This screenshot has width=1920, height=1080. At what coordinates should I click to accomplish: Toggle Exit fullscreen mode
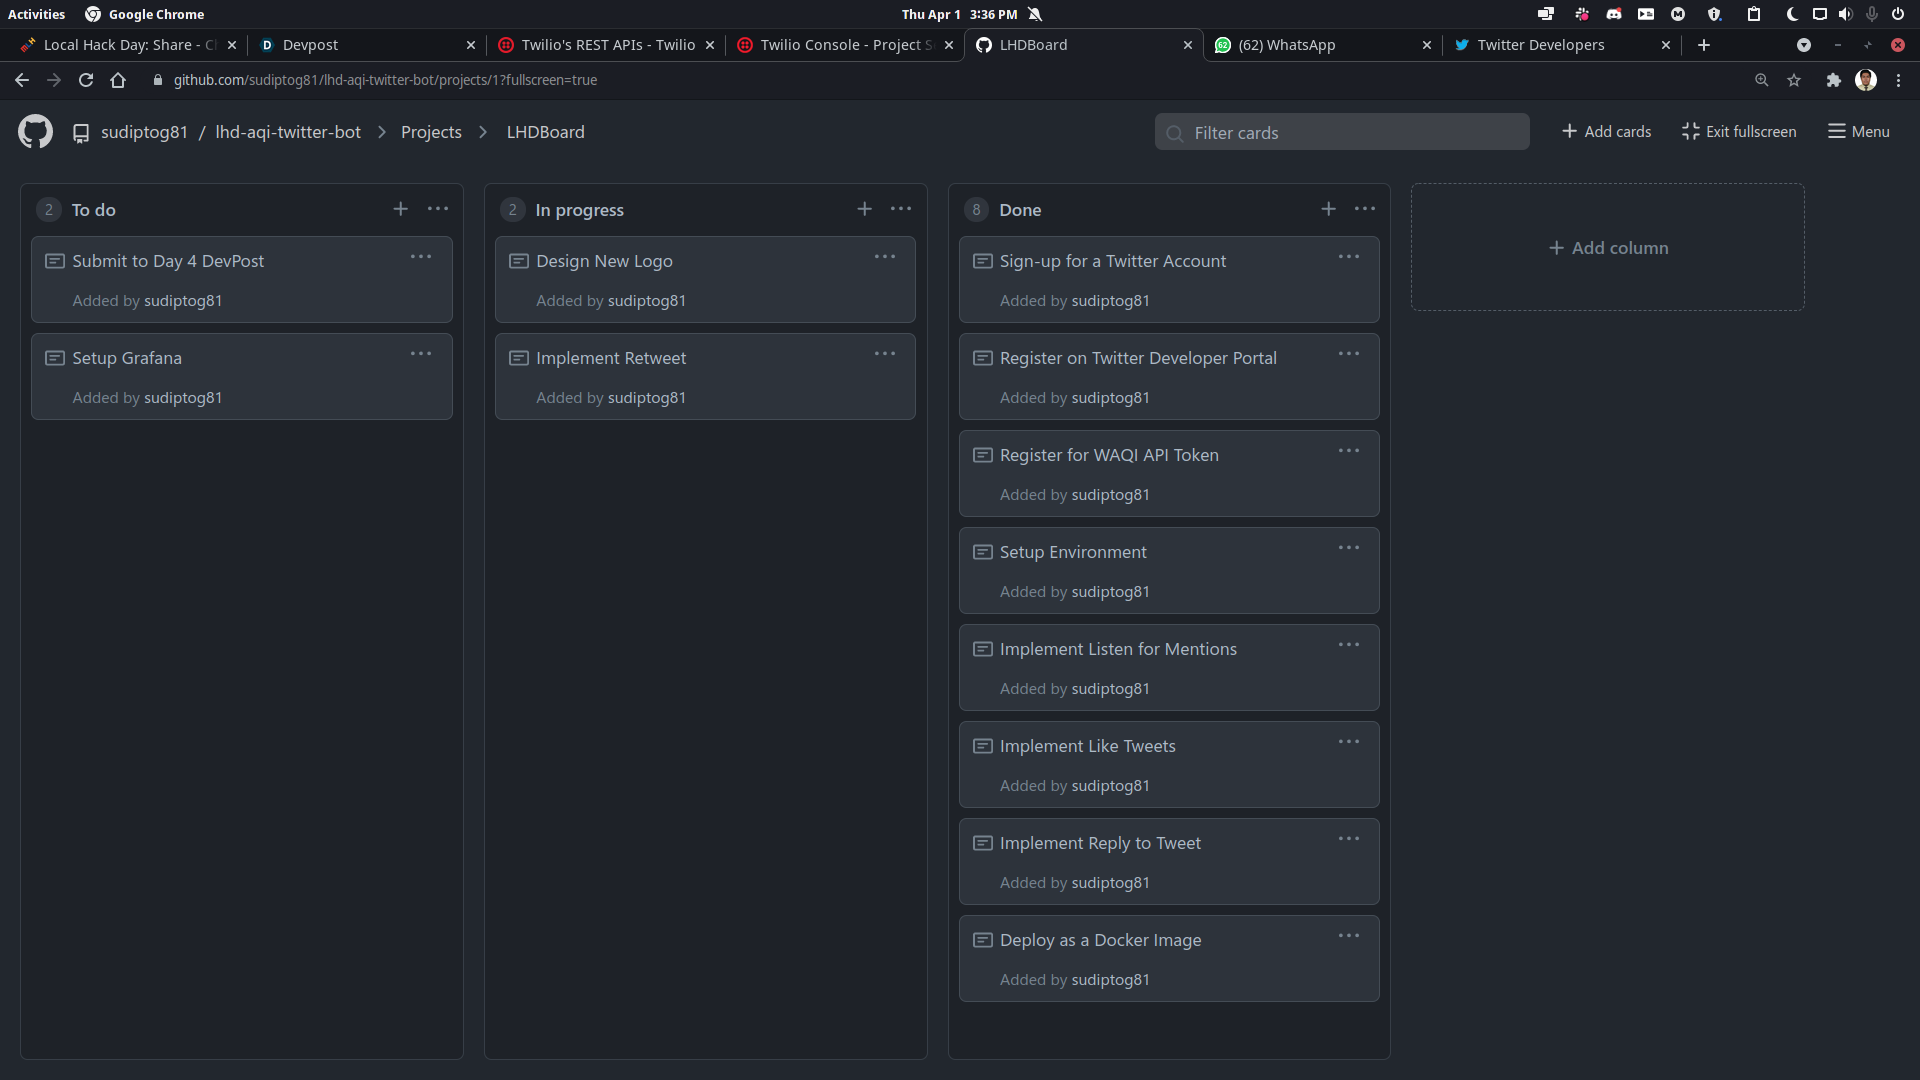pos(1739,132)
